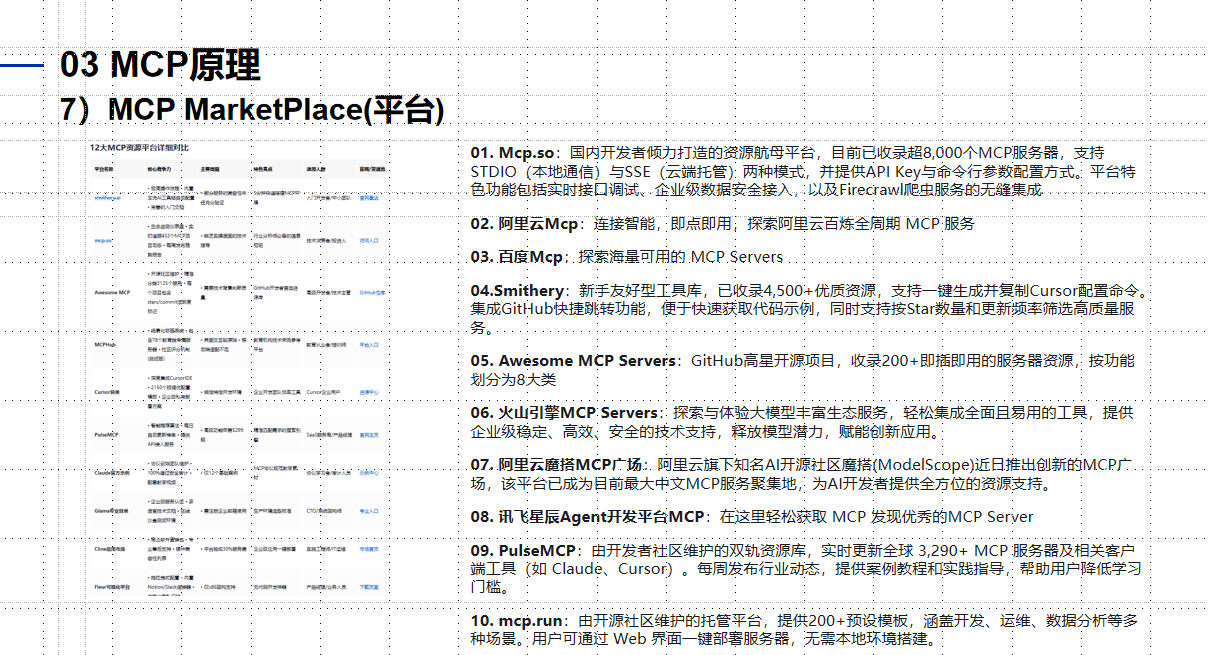Select the "Claude官方示例" table row name

[x=112, y=473]
